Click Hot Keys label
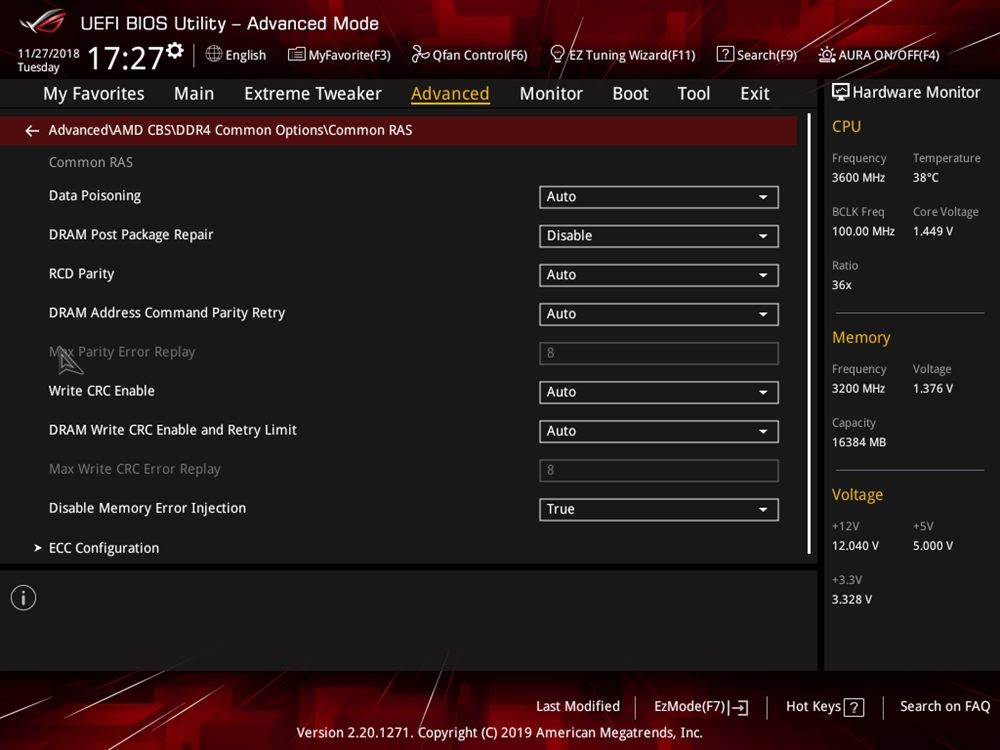 (813, 707)
